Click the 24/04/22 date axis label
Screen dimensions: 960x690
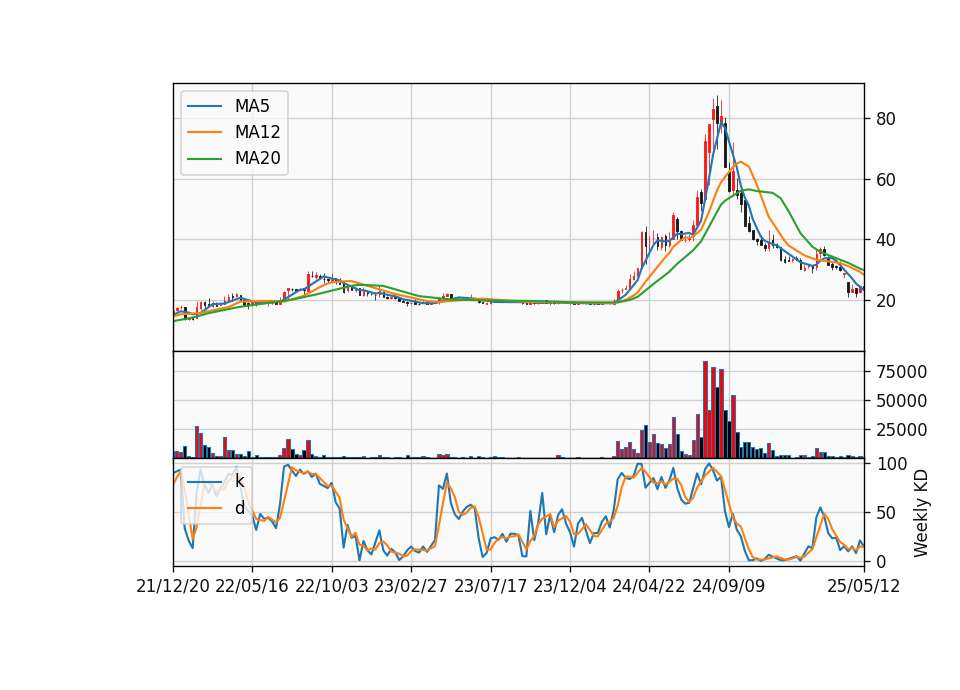(649, 586)
